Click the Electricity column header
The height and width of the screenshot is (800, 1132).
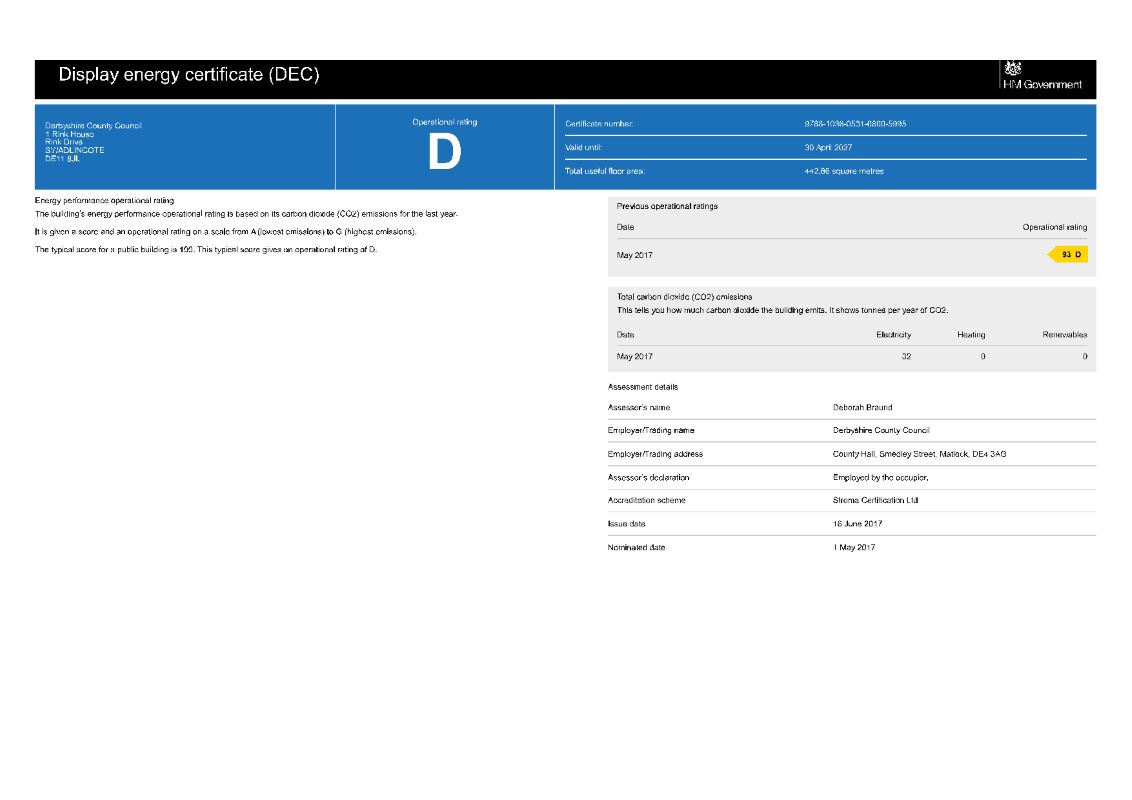(893, 335)
